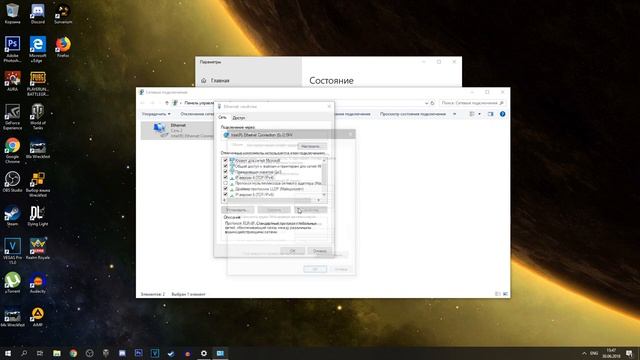
Task: Open the view options dropdown arrow
Action: 479,114
